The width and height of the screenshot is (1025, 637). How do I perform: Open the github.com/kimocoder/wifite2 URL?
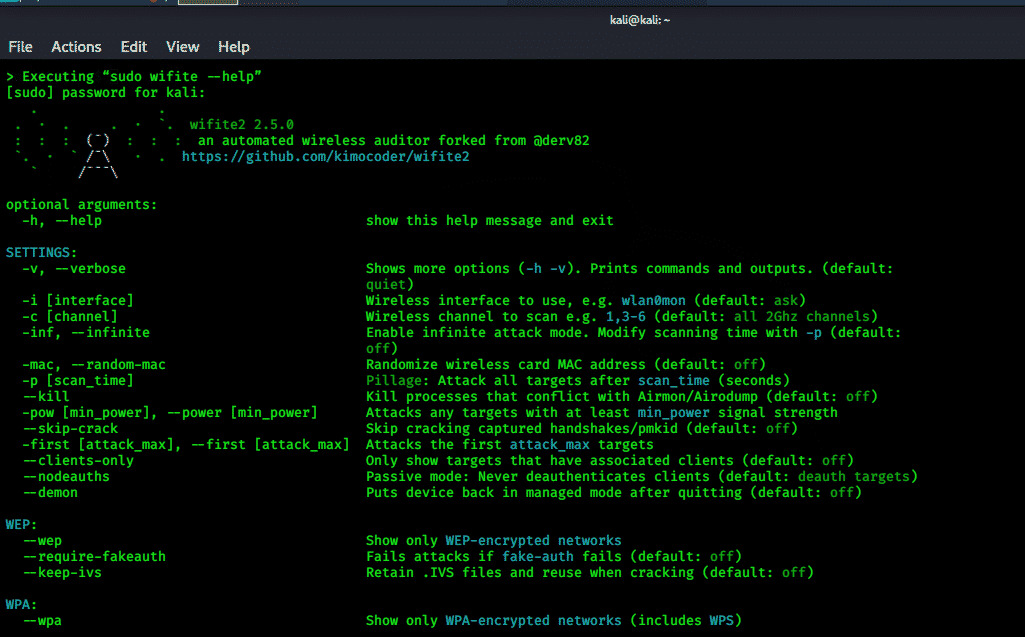tap(326, 156)
